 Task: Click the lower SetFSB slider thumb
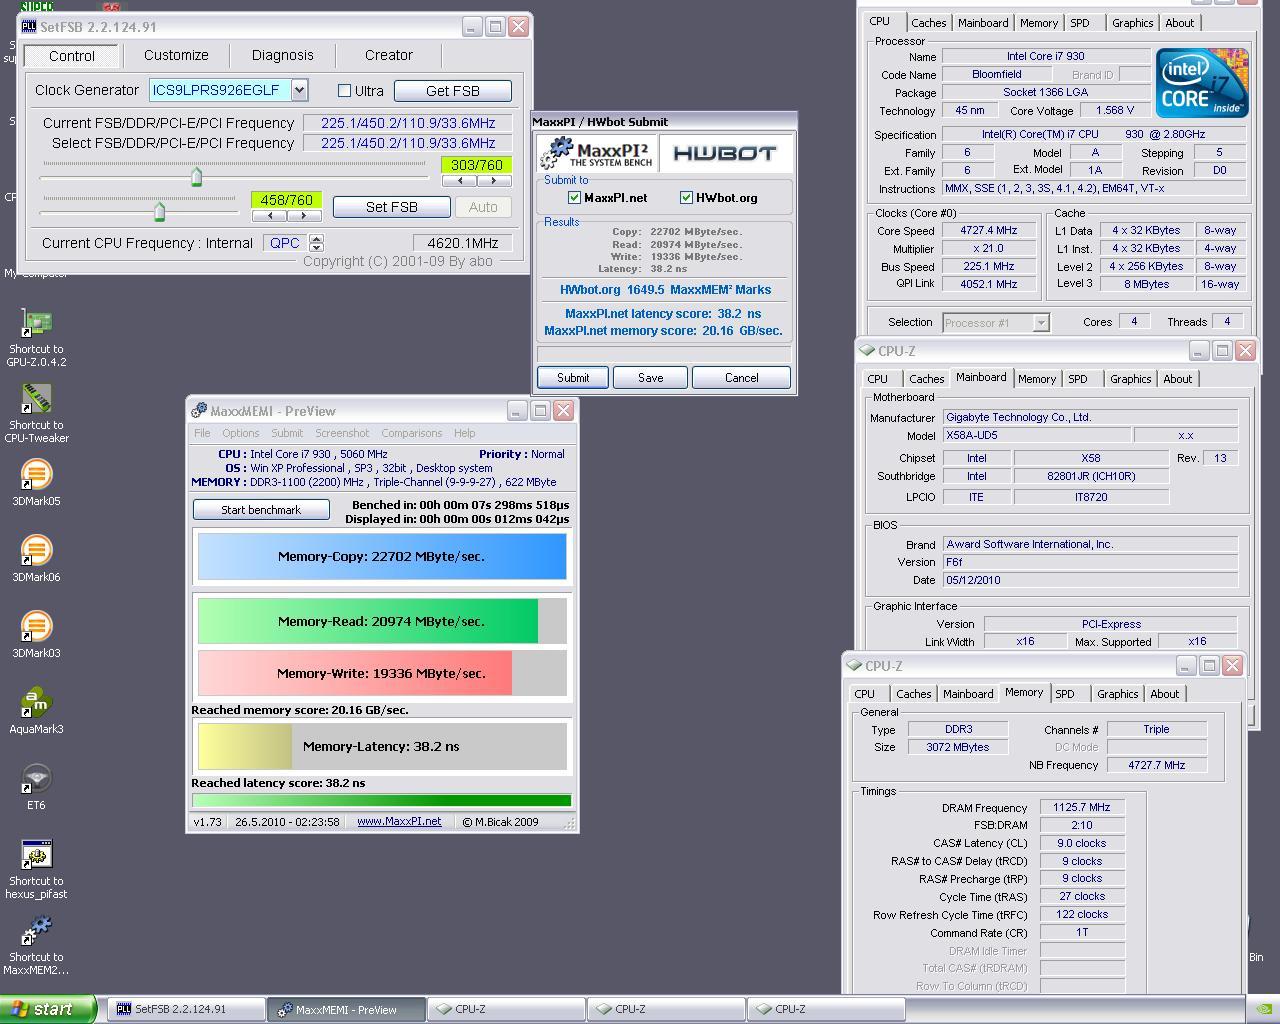(x=159, y=211)
